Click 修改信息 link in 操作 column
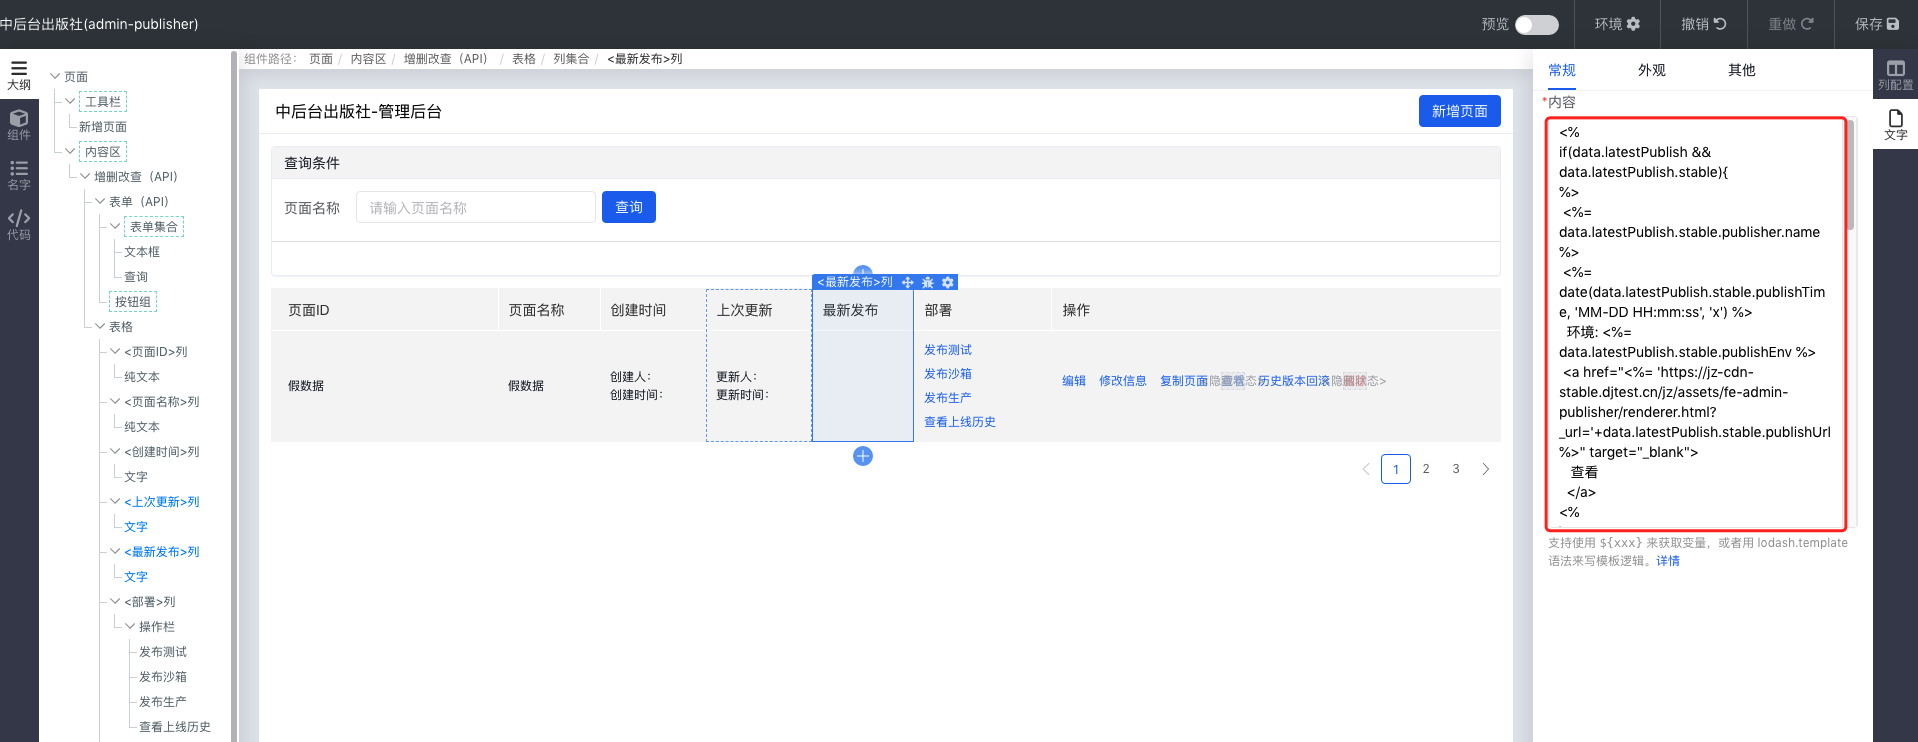This screenshot has width=1918, height=742. click(x=1123, y=381)
